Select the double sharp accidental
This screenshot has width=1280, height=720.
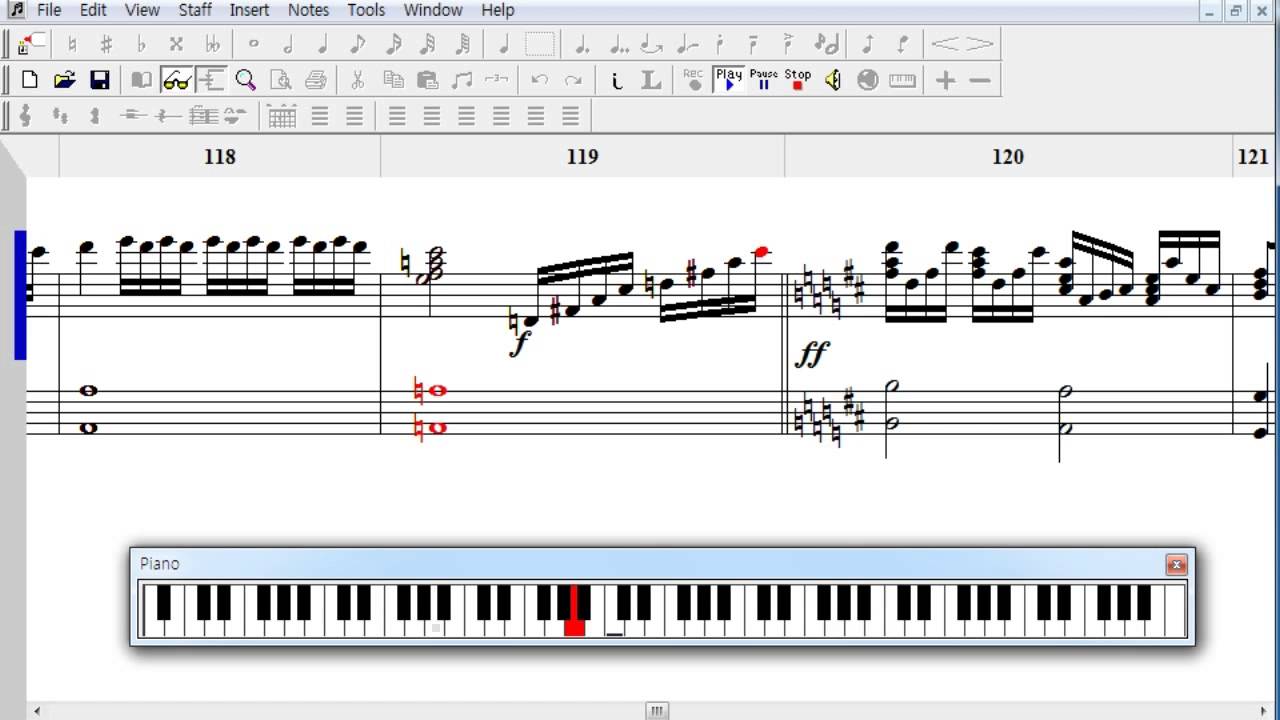click(176, 44)
